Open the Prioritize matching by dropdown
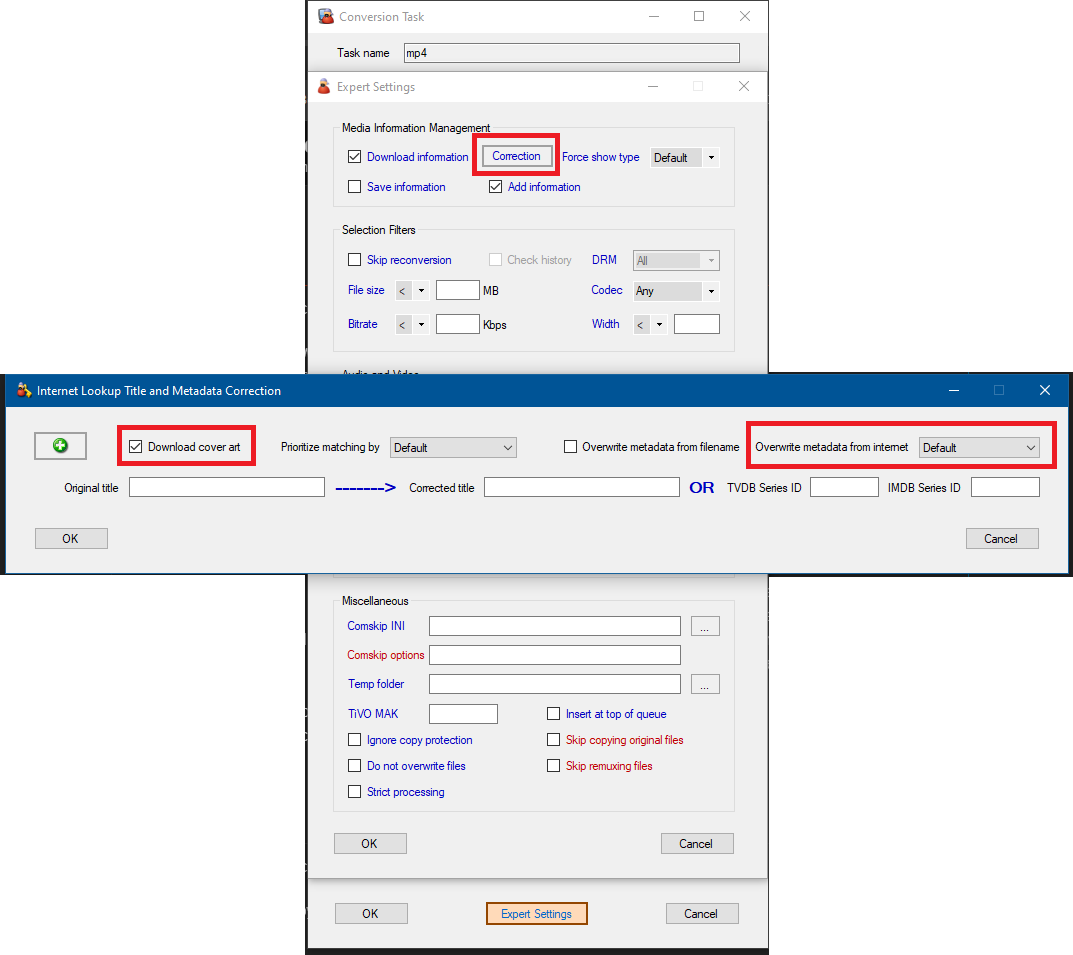Screen dimensions: 1073x955 pos(453,448)
